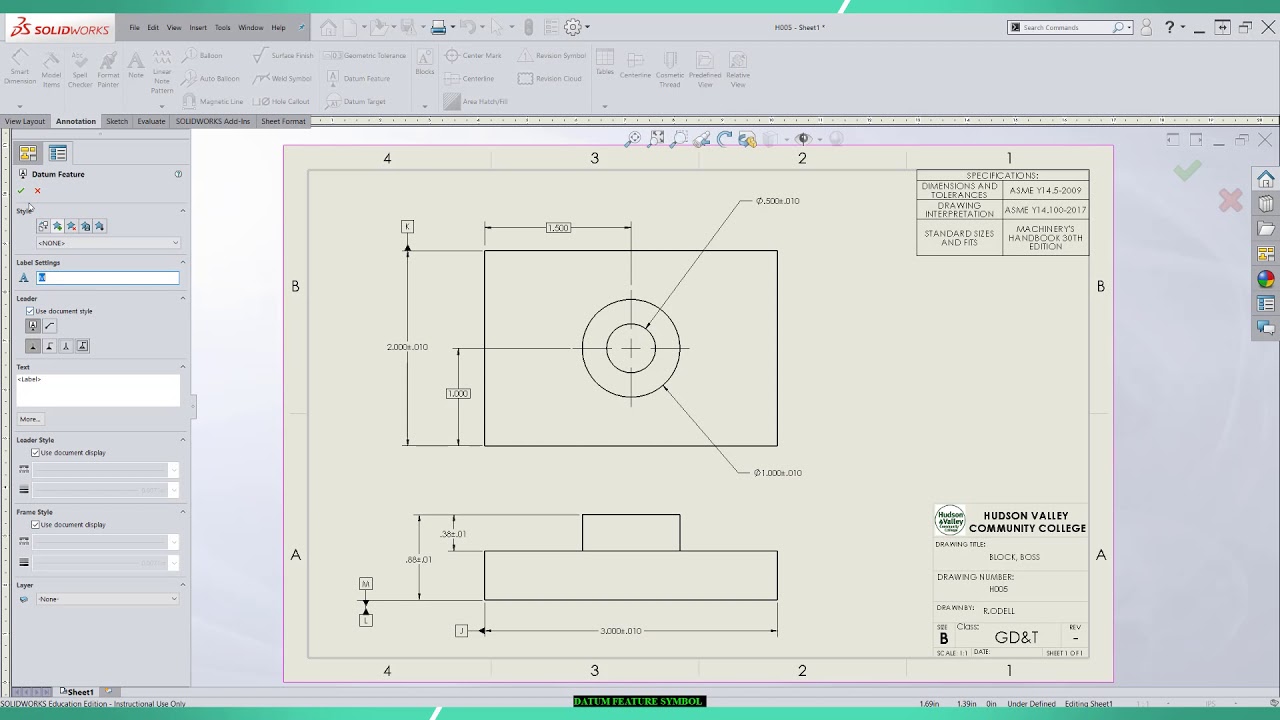The width and height of the screenshot is (1280, 720).
Task: Toggle Use document display under Frame Style
Action: [36, 525]
